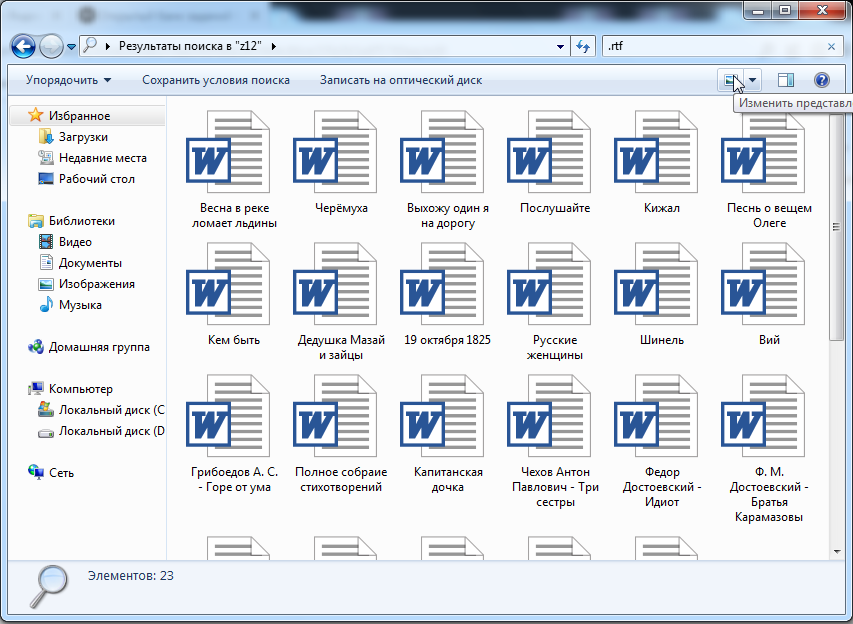Screen dimensions: 853x624
Task: Open the Документы library
Action: click(x=80, y=263)
